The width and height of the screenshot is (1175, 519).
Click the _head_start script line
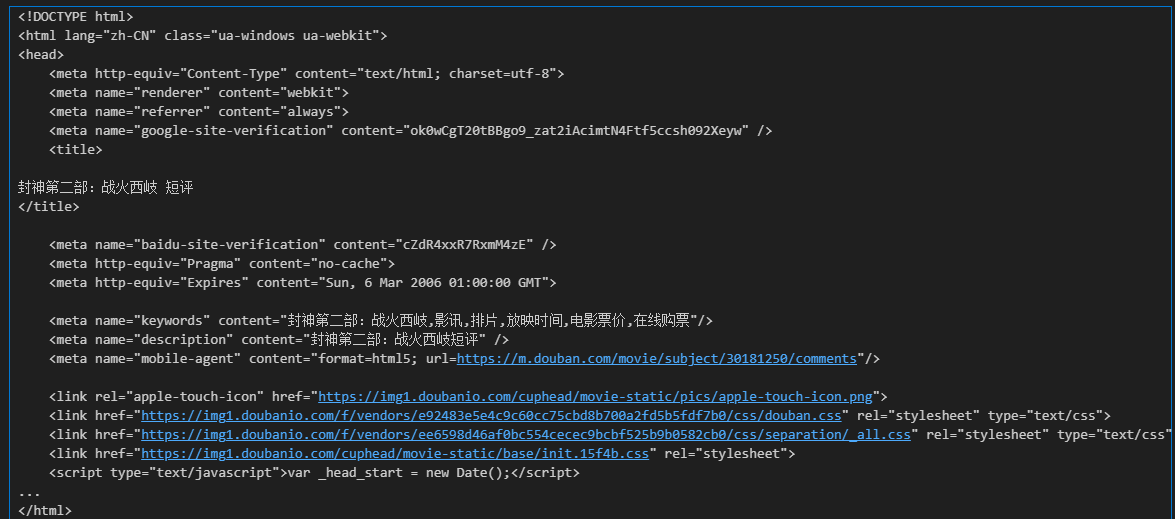314,473
